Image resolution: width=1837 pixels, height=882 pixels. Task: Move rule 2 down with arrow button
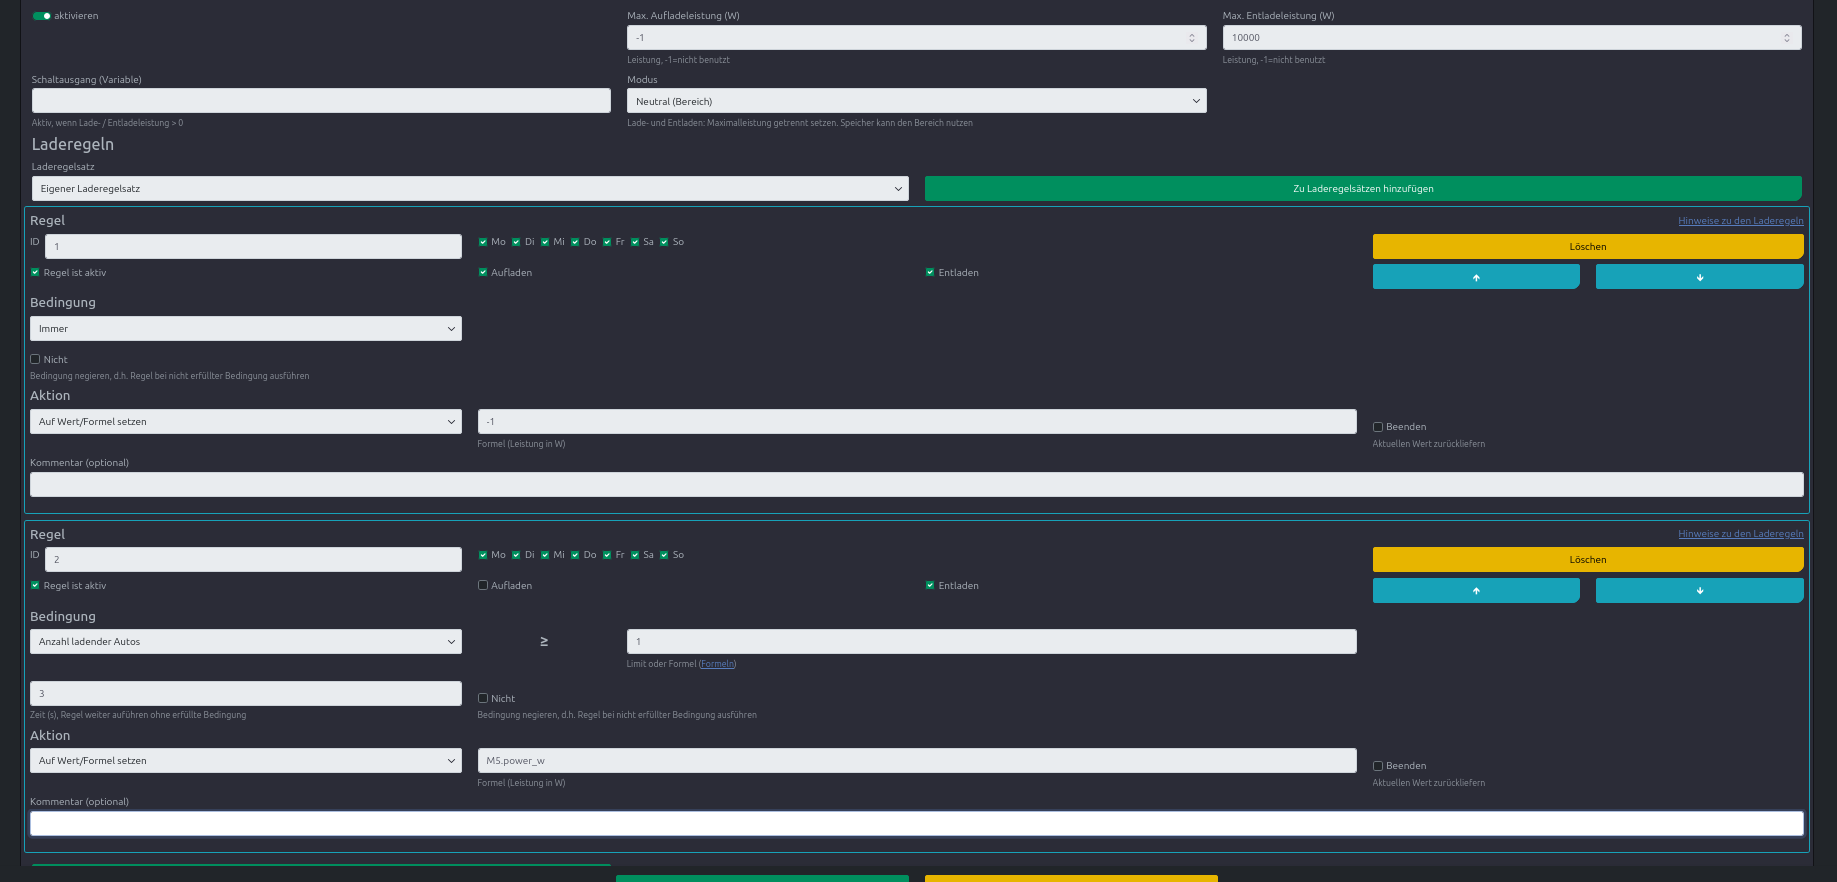coord(1699,591)
